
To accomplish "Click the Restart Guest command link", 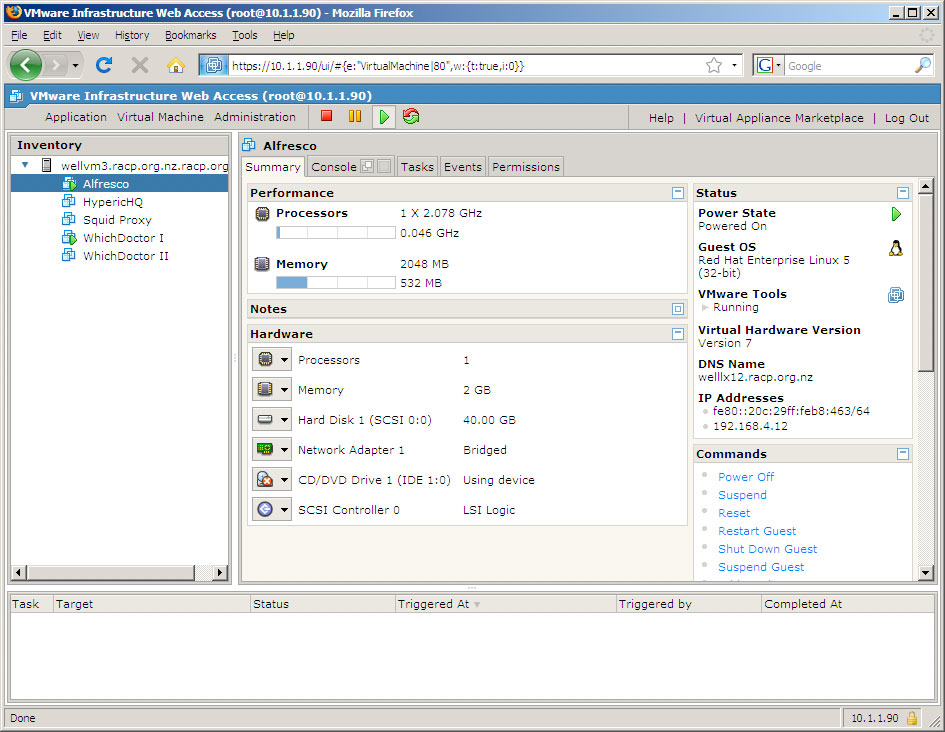I will point(757,531).
